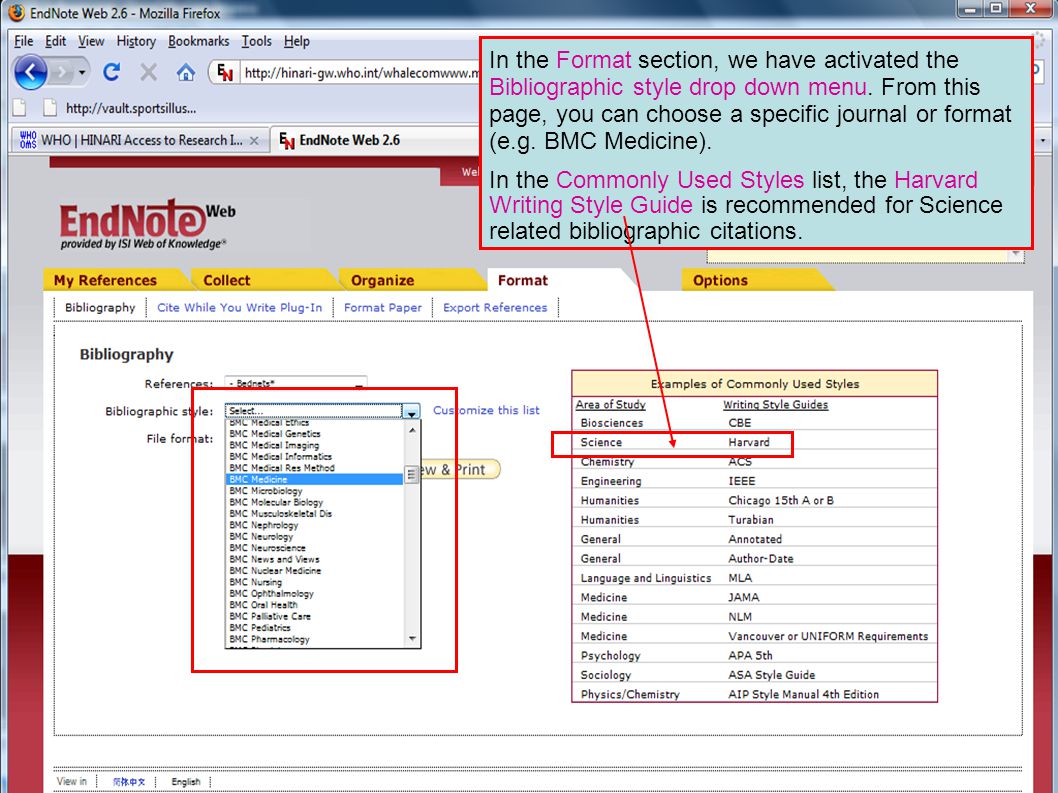Click the Area of Study column header
This screenshot has height=793, width=1058.
coord(611,404)
